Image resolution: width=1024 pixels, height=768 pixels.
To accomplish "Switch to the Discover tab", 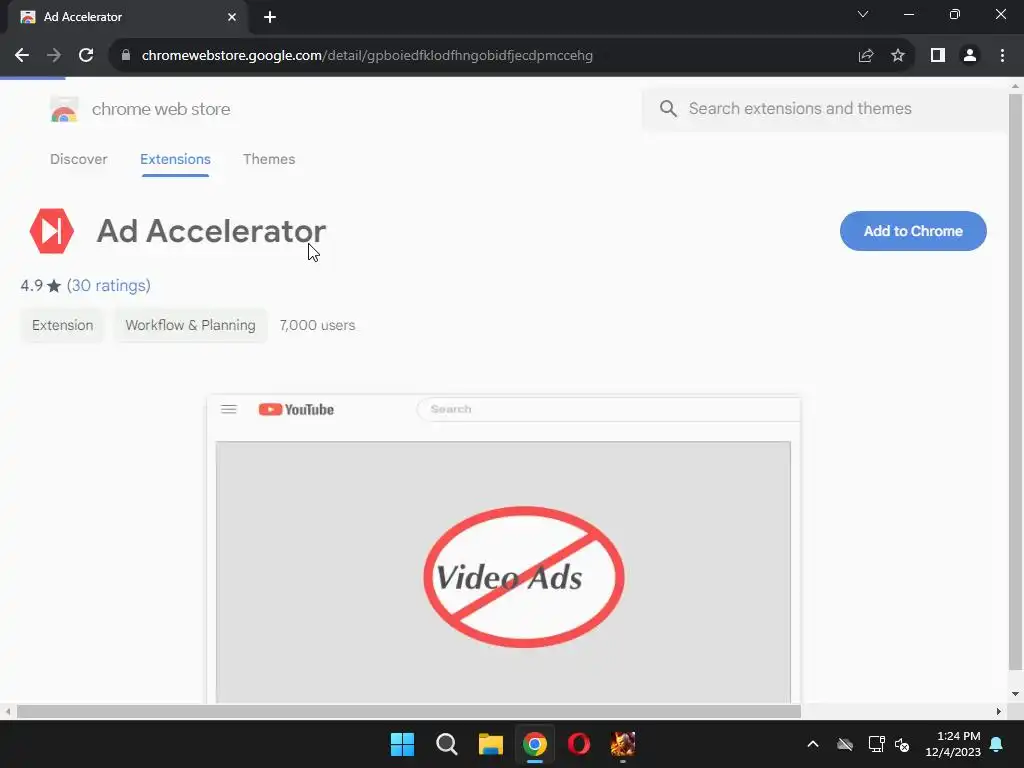I will click(x=78, y=159).
